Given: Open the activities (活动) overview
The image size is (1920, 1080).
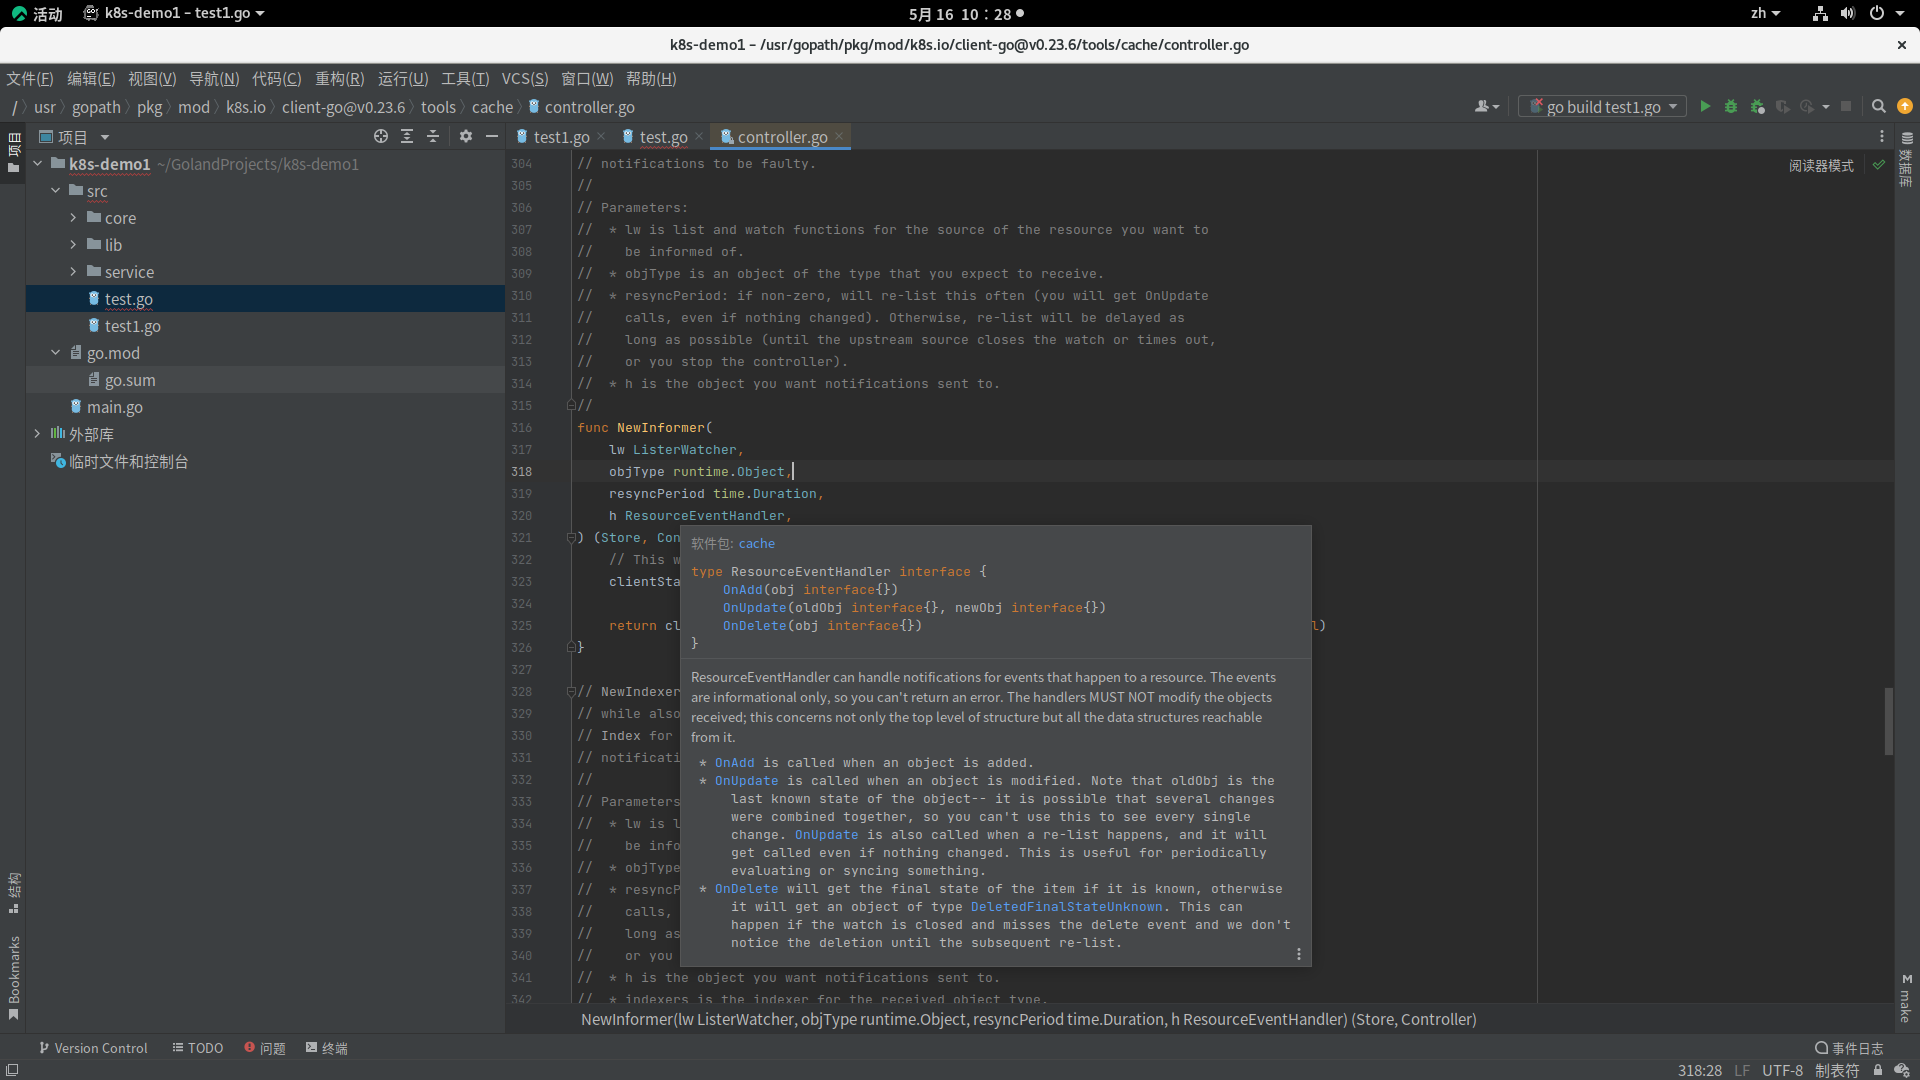Looking at the screenshot, I should tap(37, 13).
